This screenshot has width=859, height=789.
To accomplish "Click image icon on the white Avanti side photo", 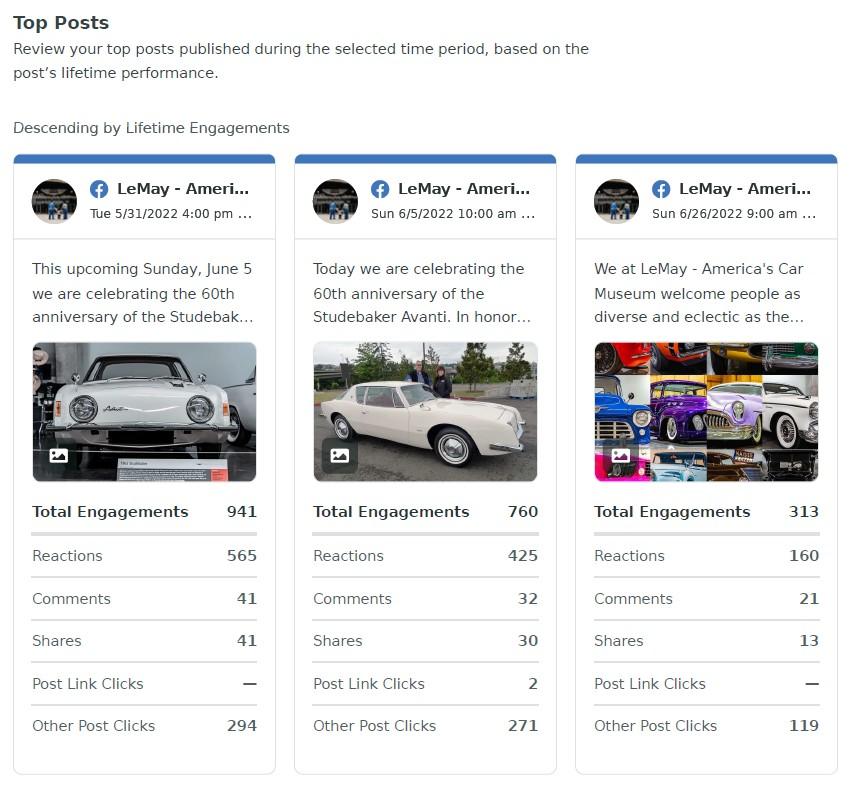I will point(340,455).
